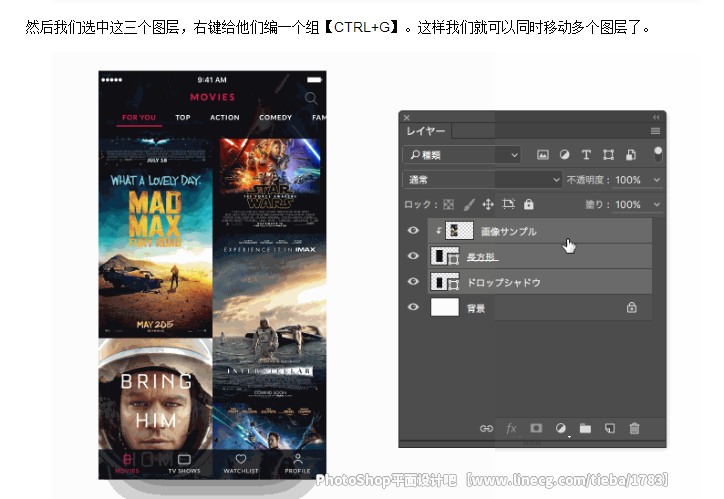Filter layers by smart object icon
This screenshot has width=724, height=499.
(631, 155)
